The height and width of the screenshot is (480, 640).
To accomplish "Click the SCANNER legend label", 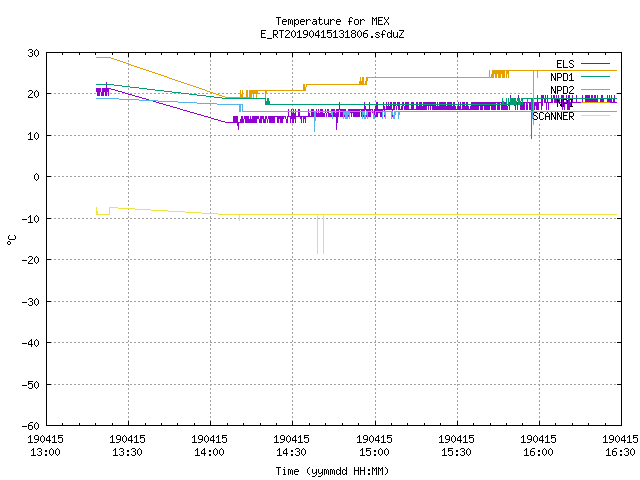I will [553, 116].
